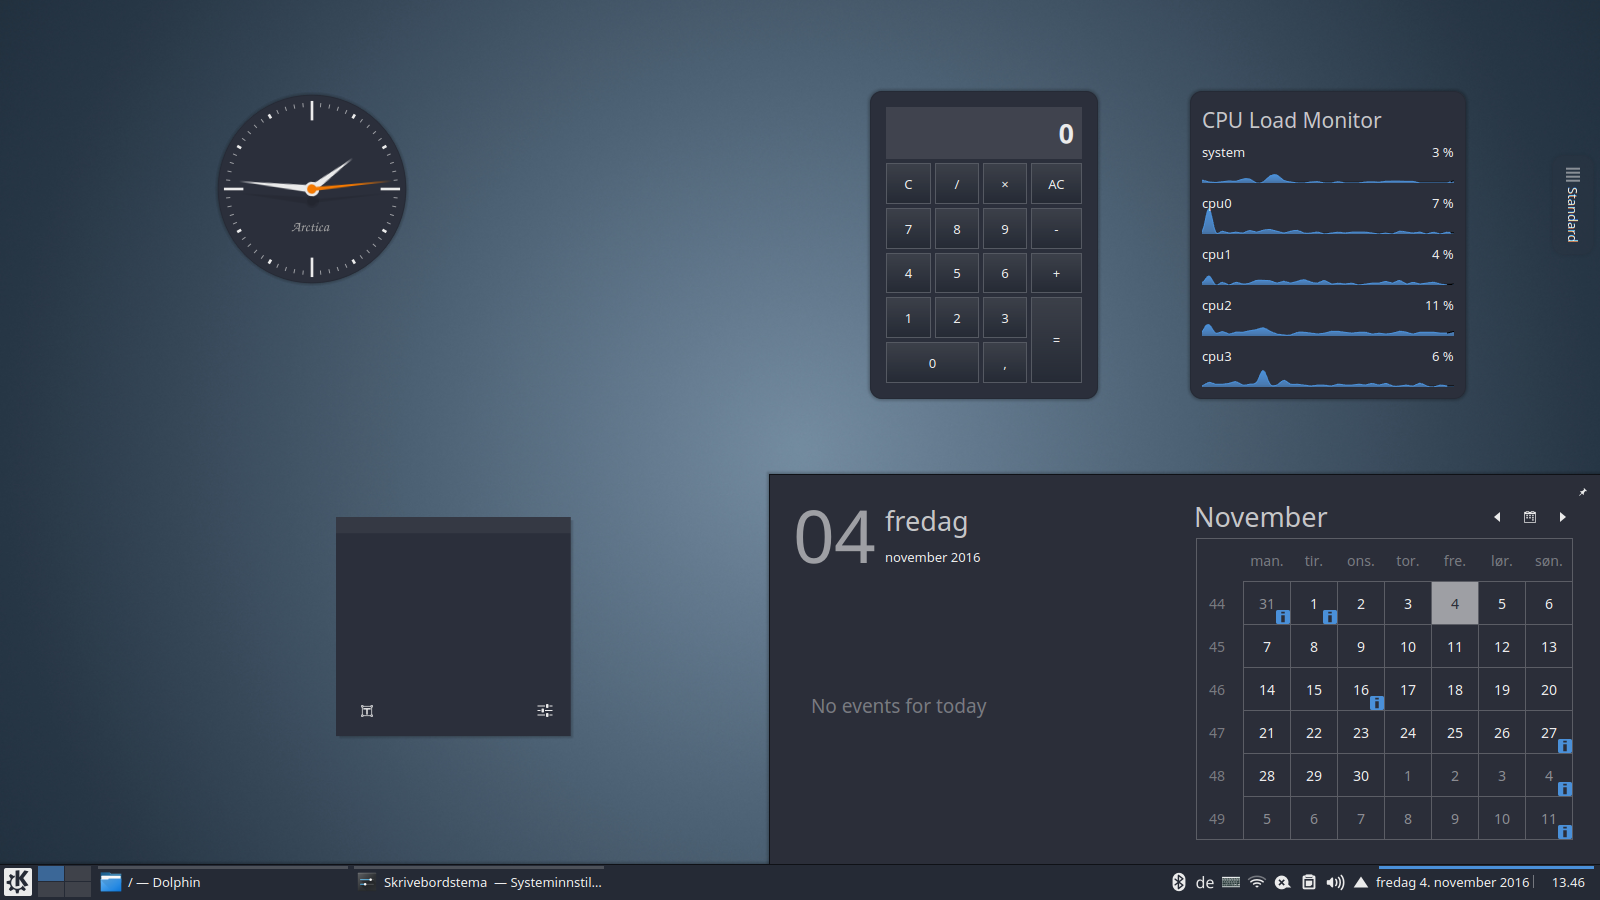Screen dimensions: 1600x900
Task: Click November month heading in calendar
Action: pos(1261,517)
